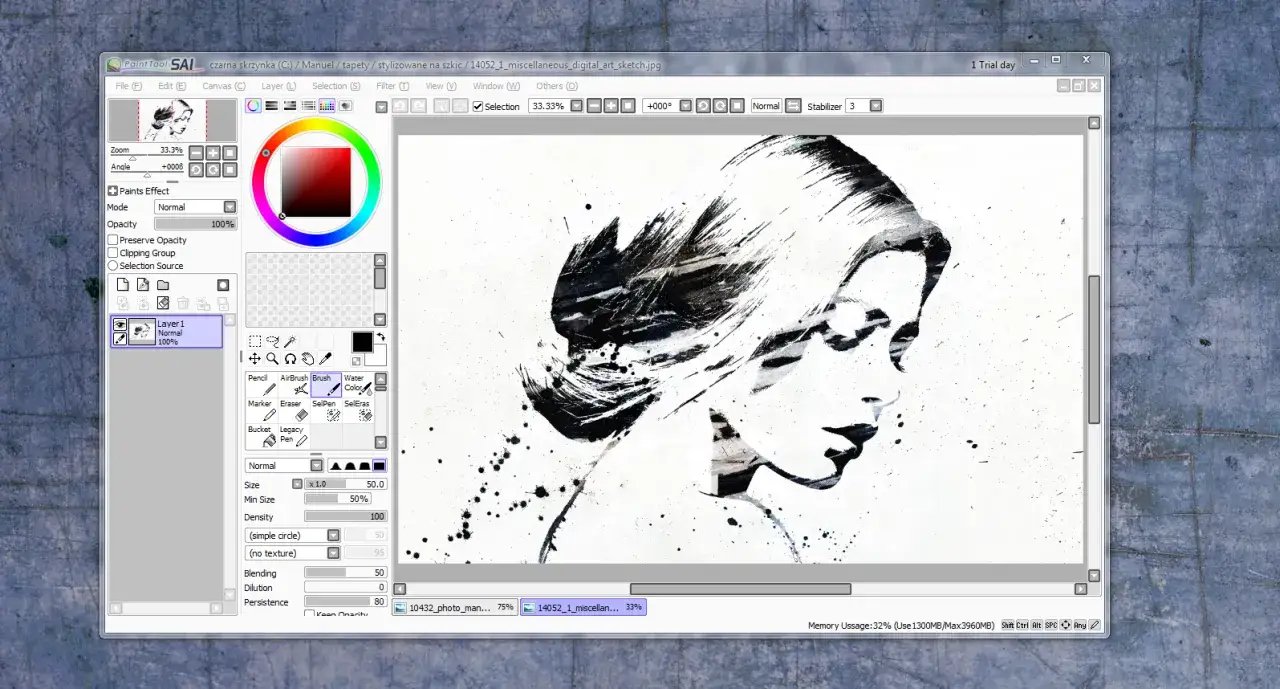Select the Eraser tool

coord(295,412)
